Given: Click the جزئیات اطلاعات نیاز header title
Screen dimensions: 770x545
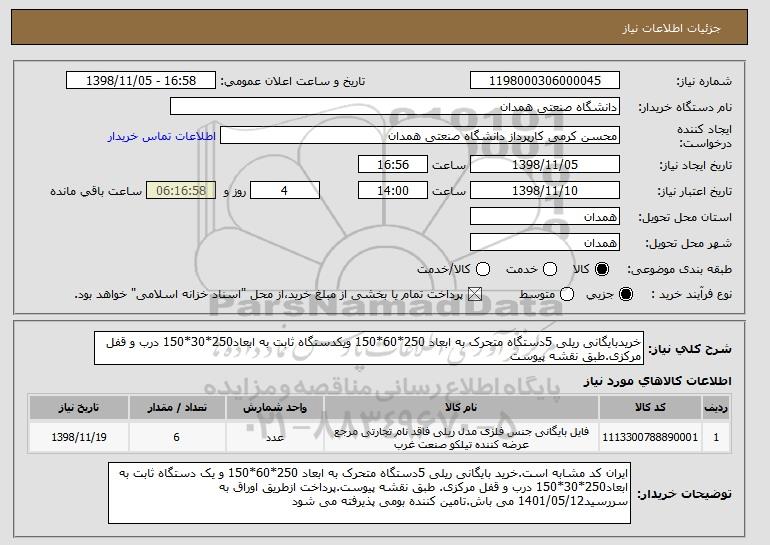Looking at the screenshot, I should [x=671, y=28].
